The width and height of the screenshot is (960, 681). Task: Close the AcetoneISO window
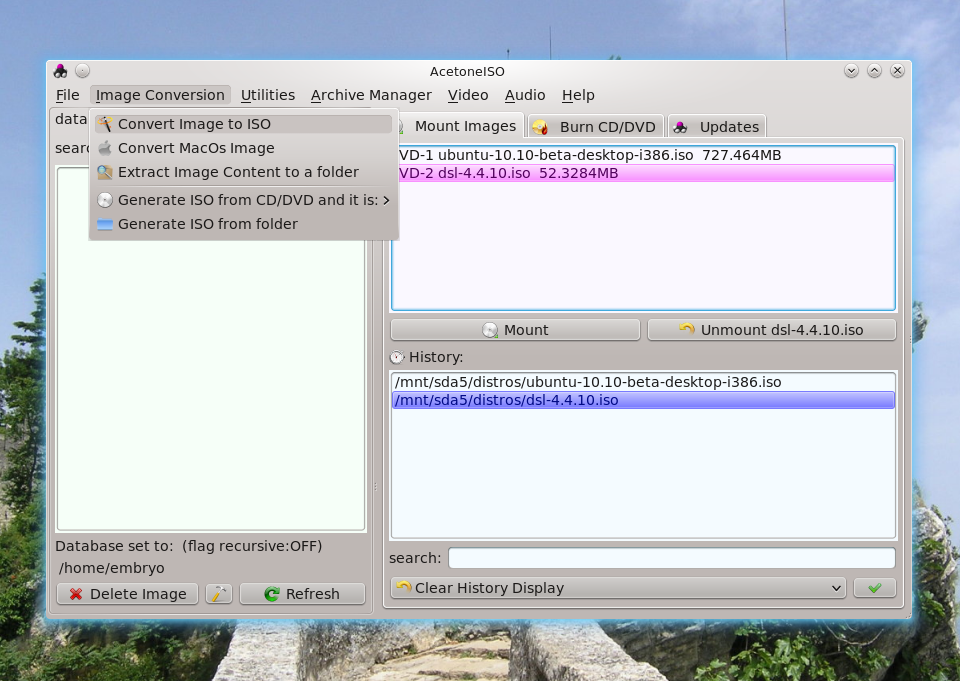(898, 71)
